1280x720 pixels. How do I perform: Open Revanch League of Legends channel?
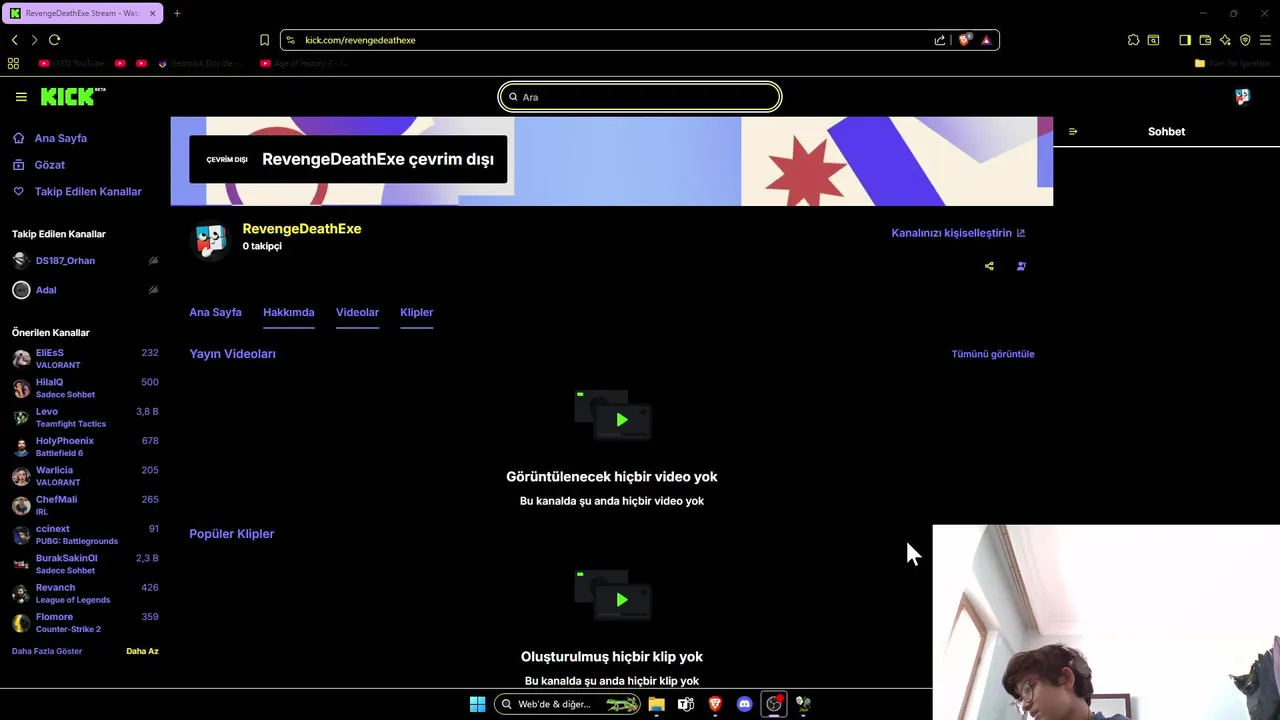point(85,593)
